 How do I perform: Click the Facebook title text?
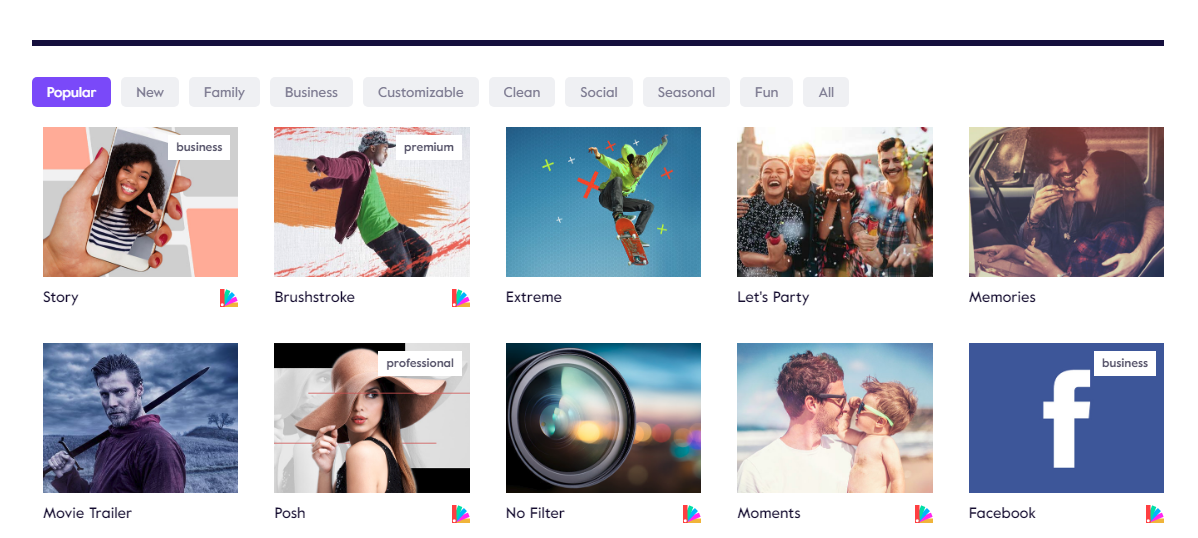tap(1002, 513)
